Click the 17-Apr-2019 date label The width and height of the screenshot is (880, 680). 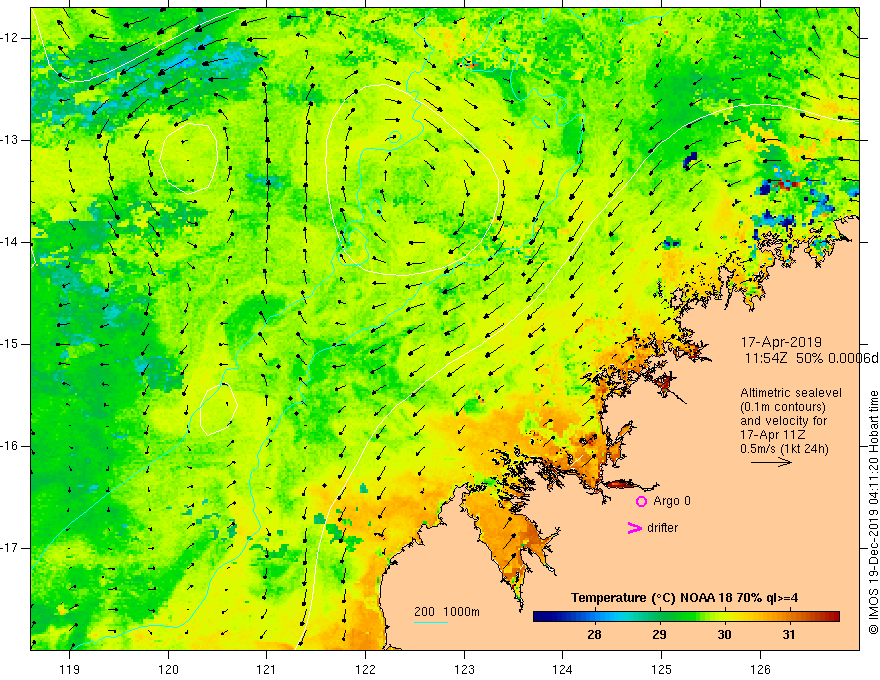(781, 342)
